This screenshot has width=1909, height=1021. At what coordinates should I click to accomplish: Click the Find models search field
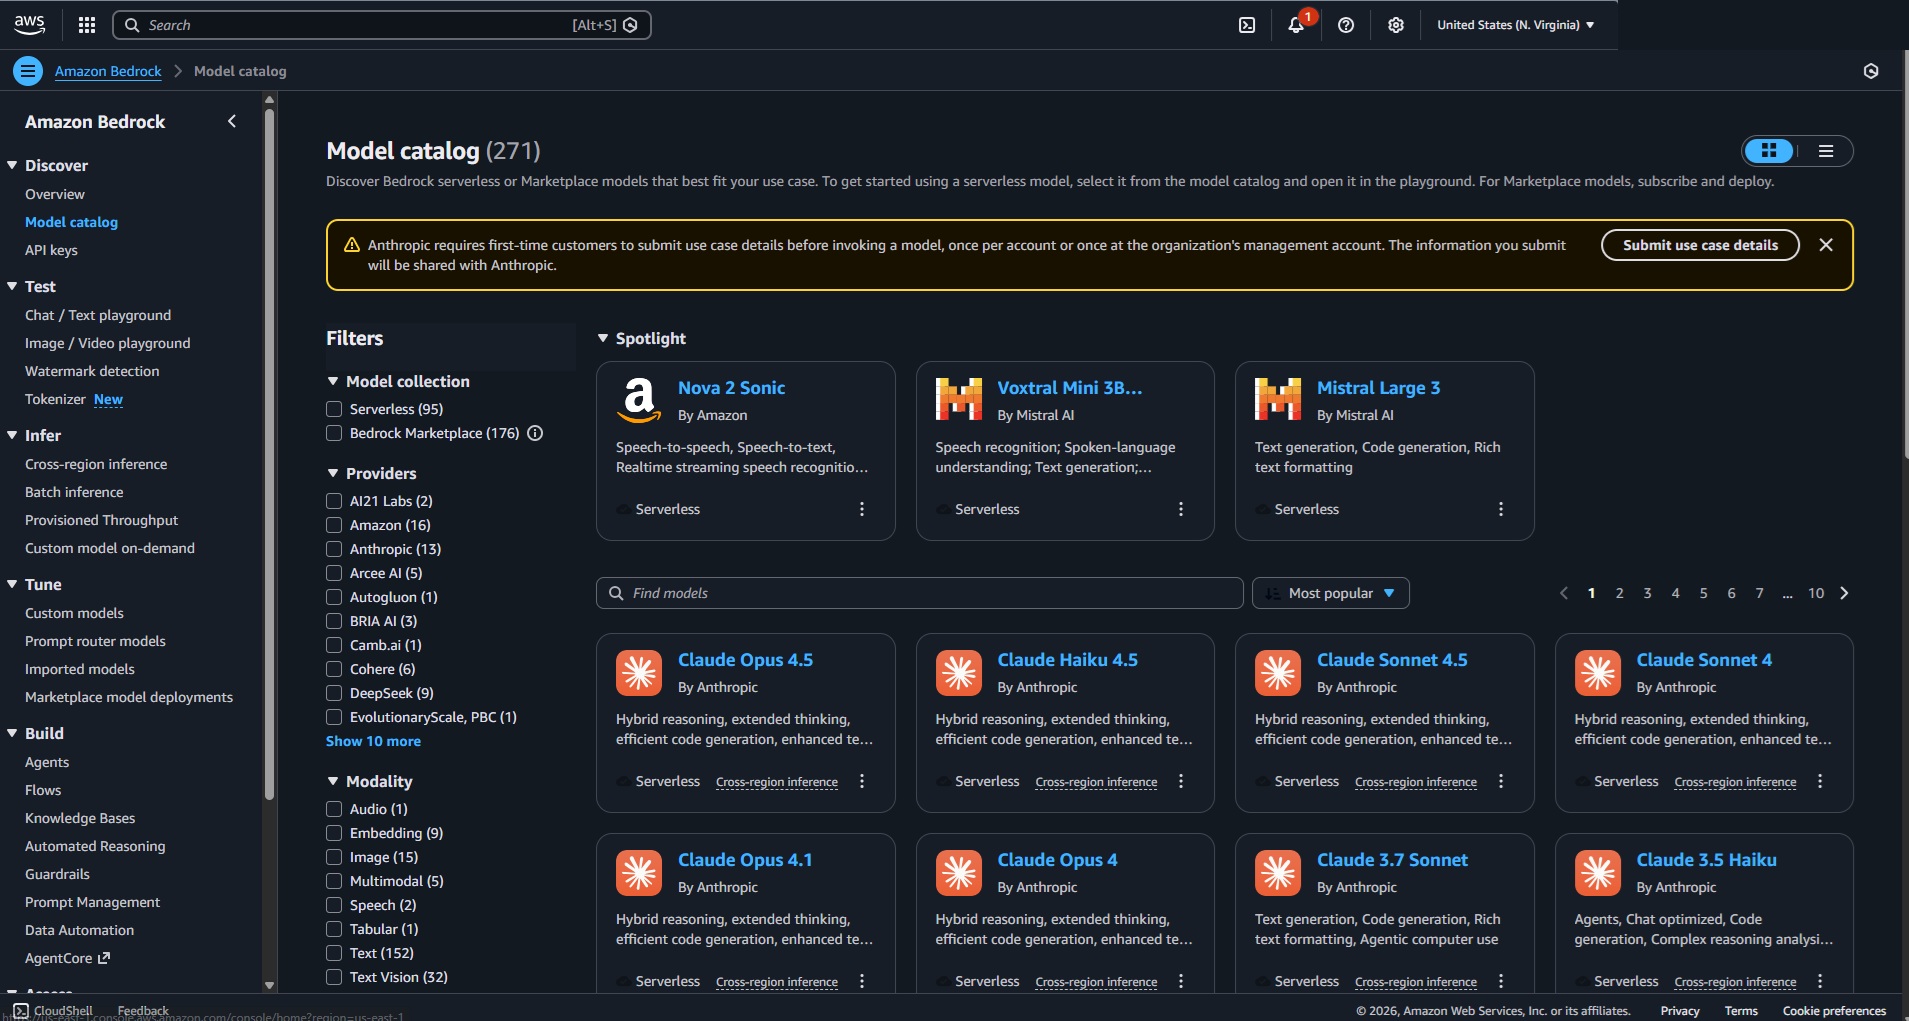point(920,593)
